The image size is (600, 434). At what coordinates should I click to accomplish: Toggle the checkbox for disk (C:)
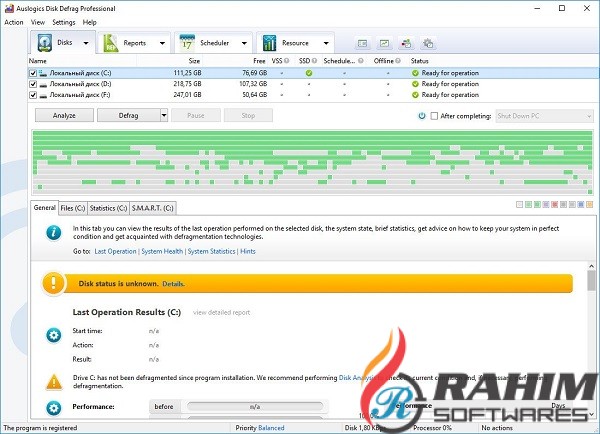coord(33,73)
